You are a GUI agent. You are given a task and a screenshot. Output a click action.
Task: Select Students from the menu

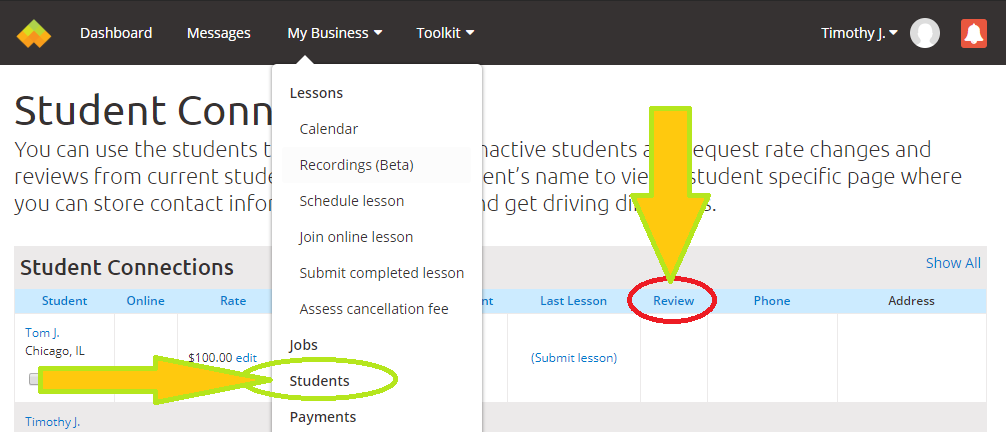coord(319,381)
